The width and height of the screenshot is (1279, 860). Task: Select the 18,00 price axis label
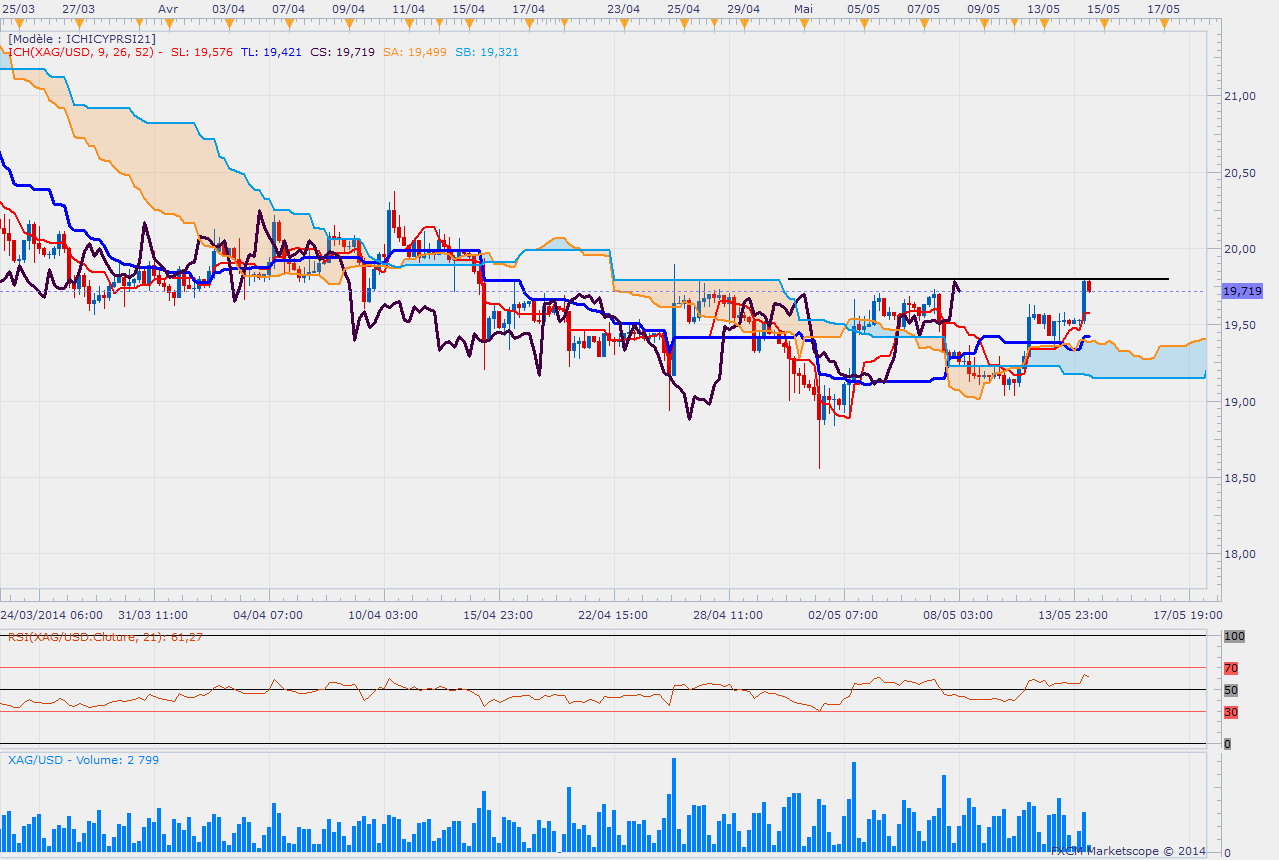1238,555
